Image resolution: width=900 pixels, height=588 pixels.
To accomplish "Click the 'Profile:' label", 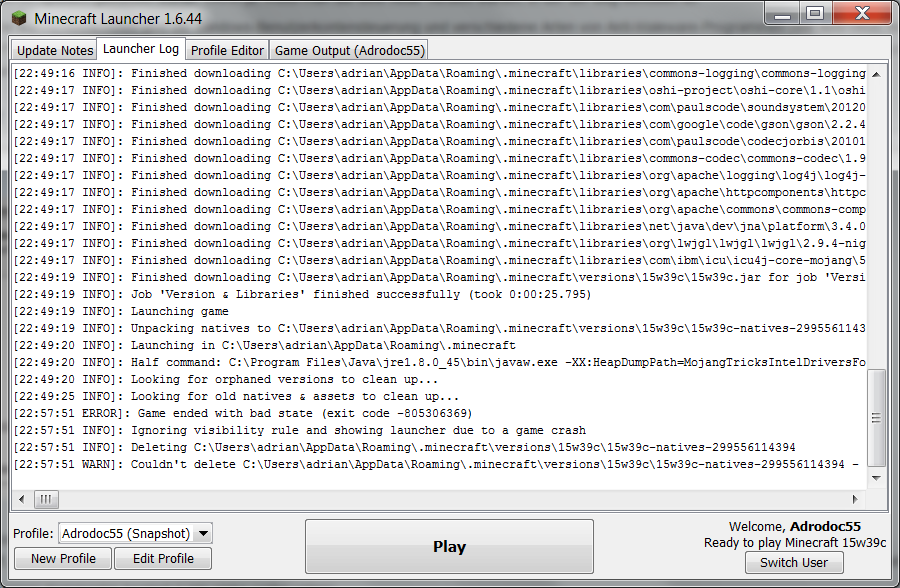I will click(x=33, y=533).
